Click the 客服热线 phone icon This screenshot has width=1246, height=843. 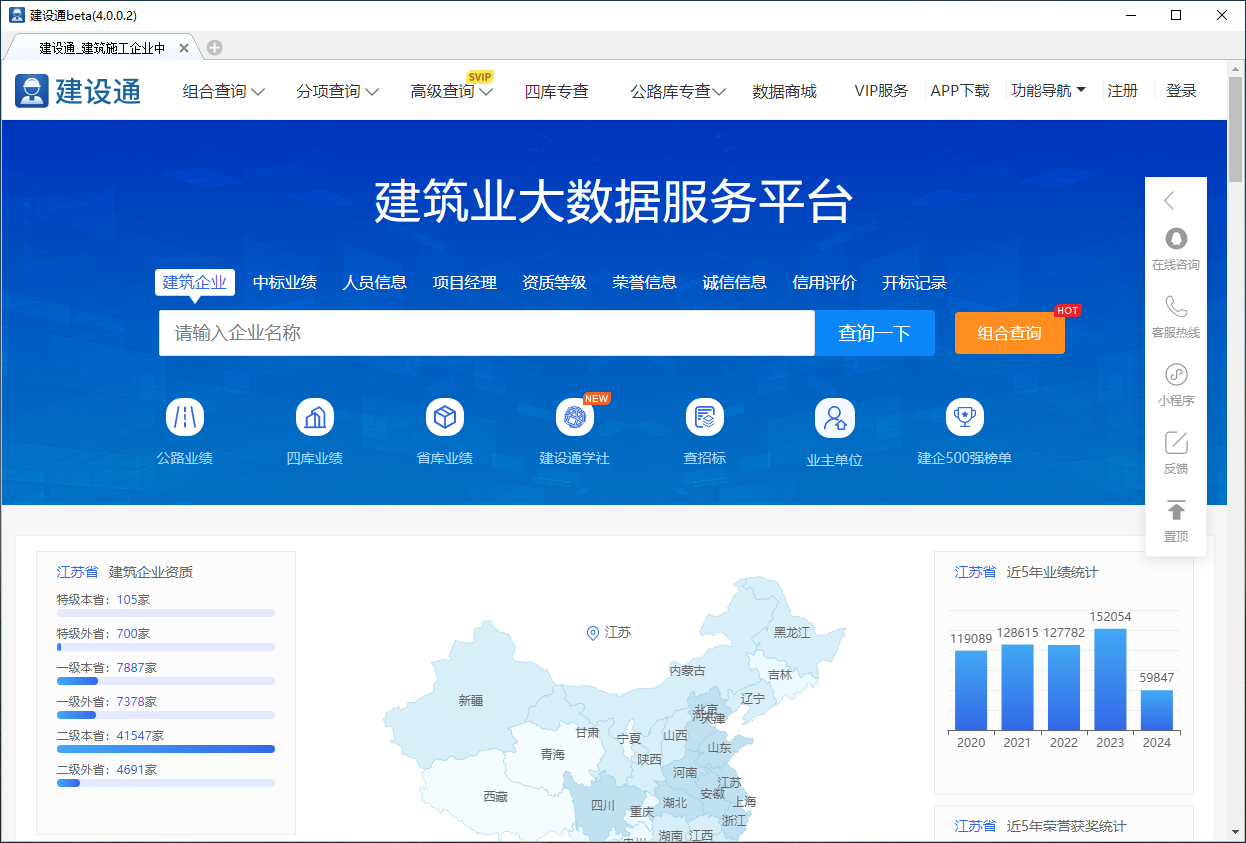coord(1176,306)
